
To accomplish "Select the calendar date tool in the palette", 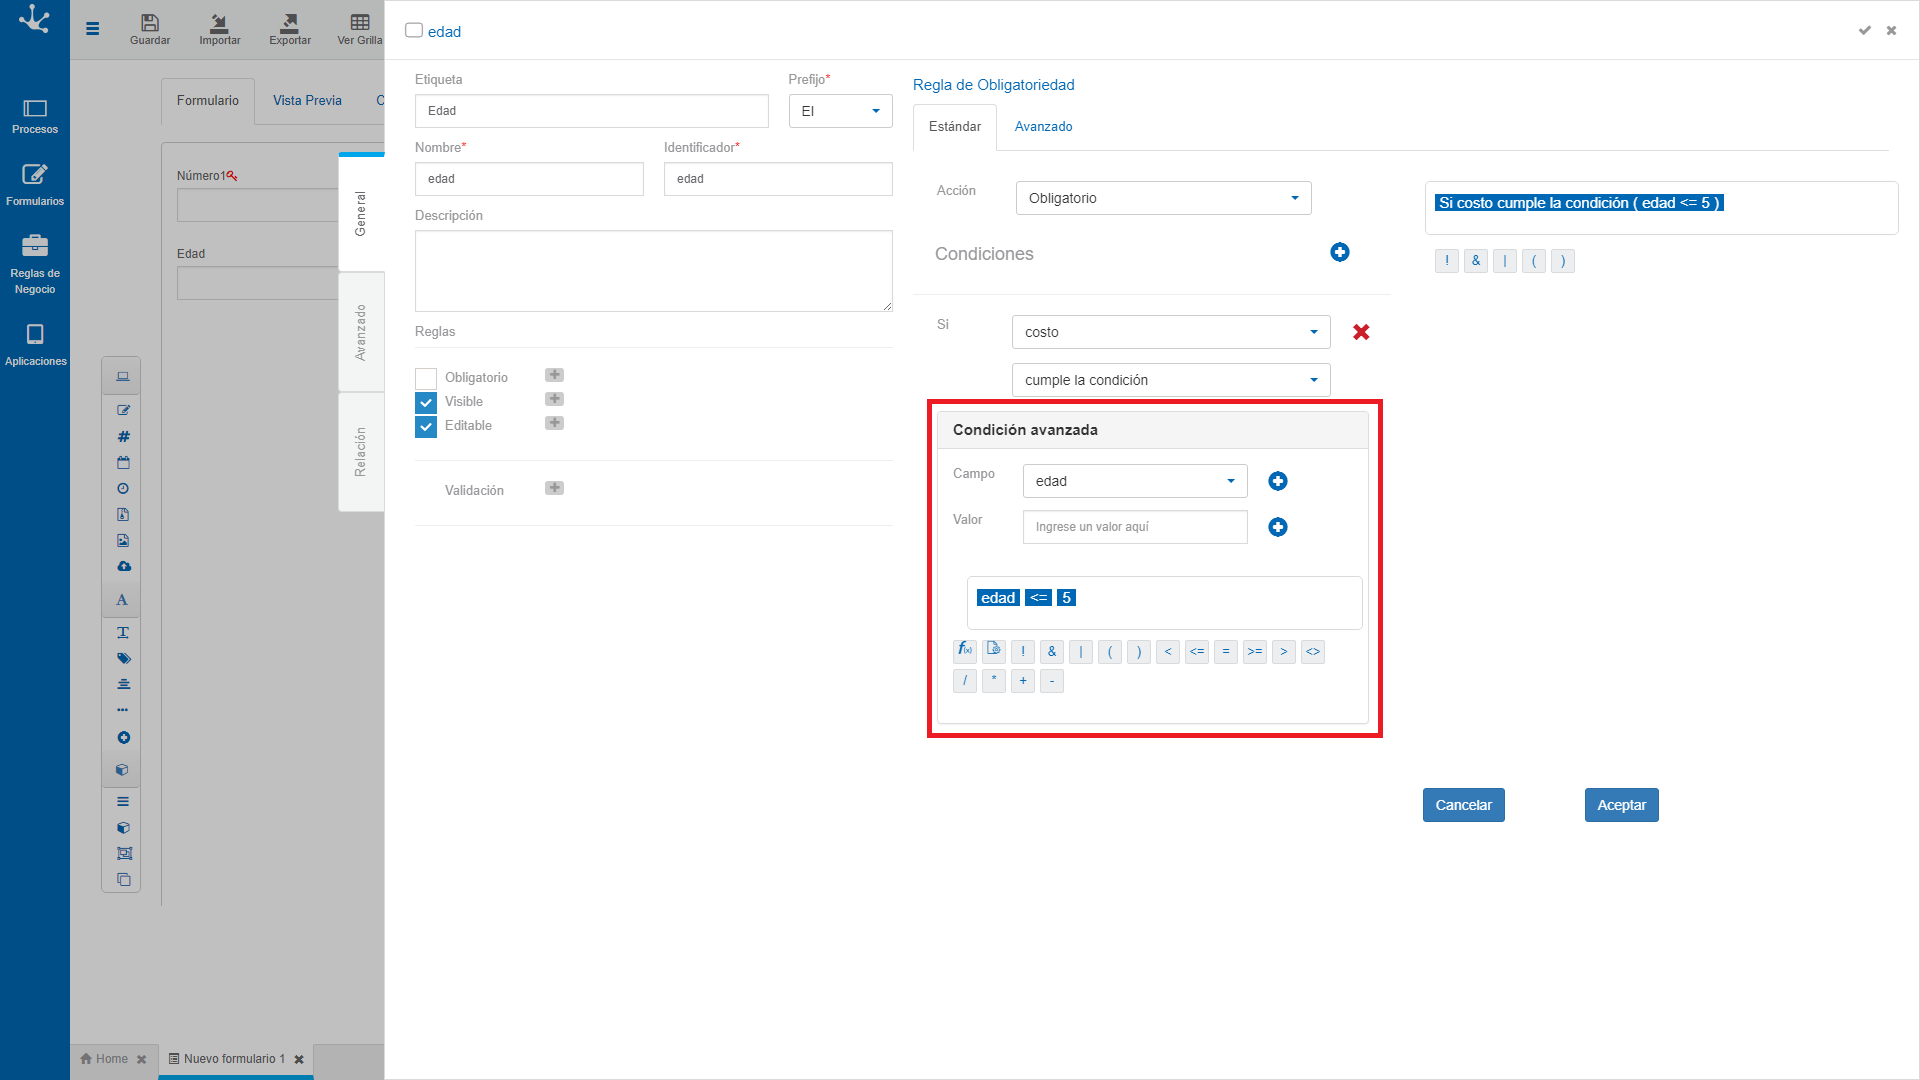I will click(123, 462).
